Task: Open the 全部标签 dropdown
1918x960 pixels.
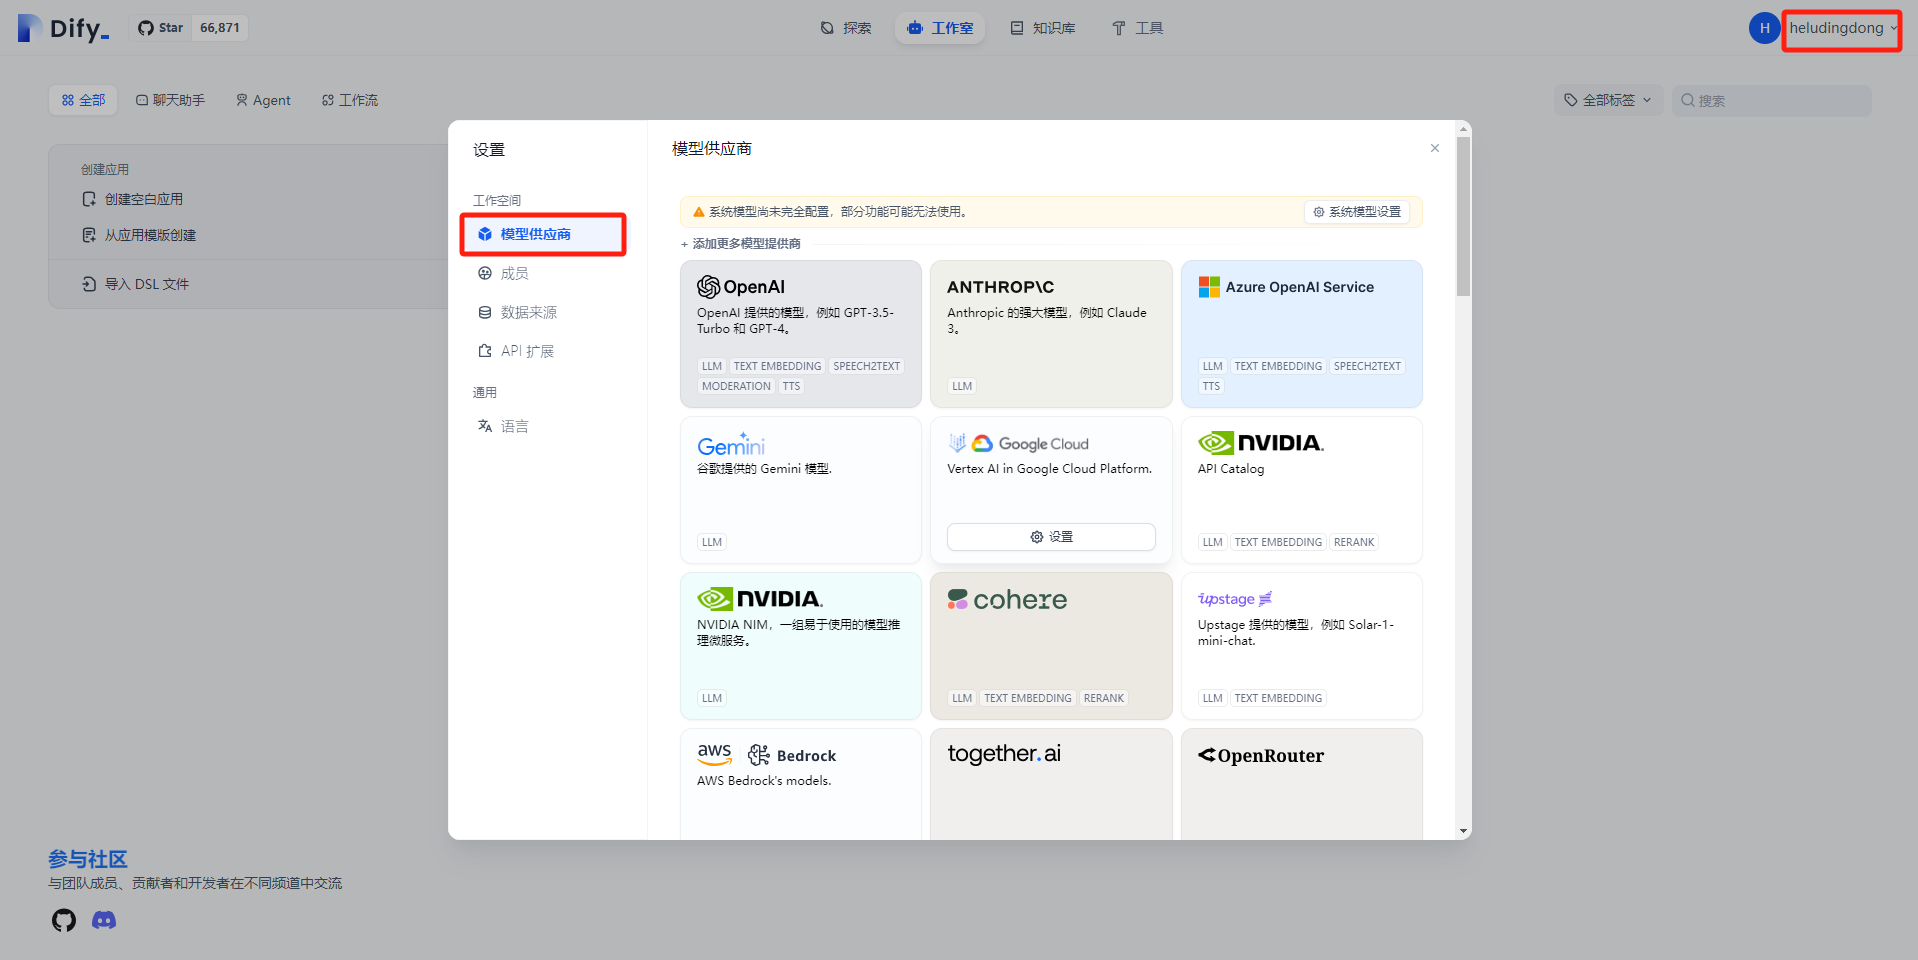Action: pyautogui.click(x=1608, y=100)
